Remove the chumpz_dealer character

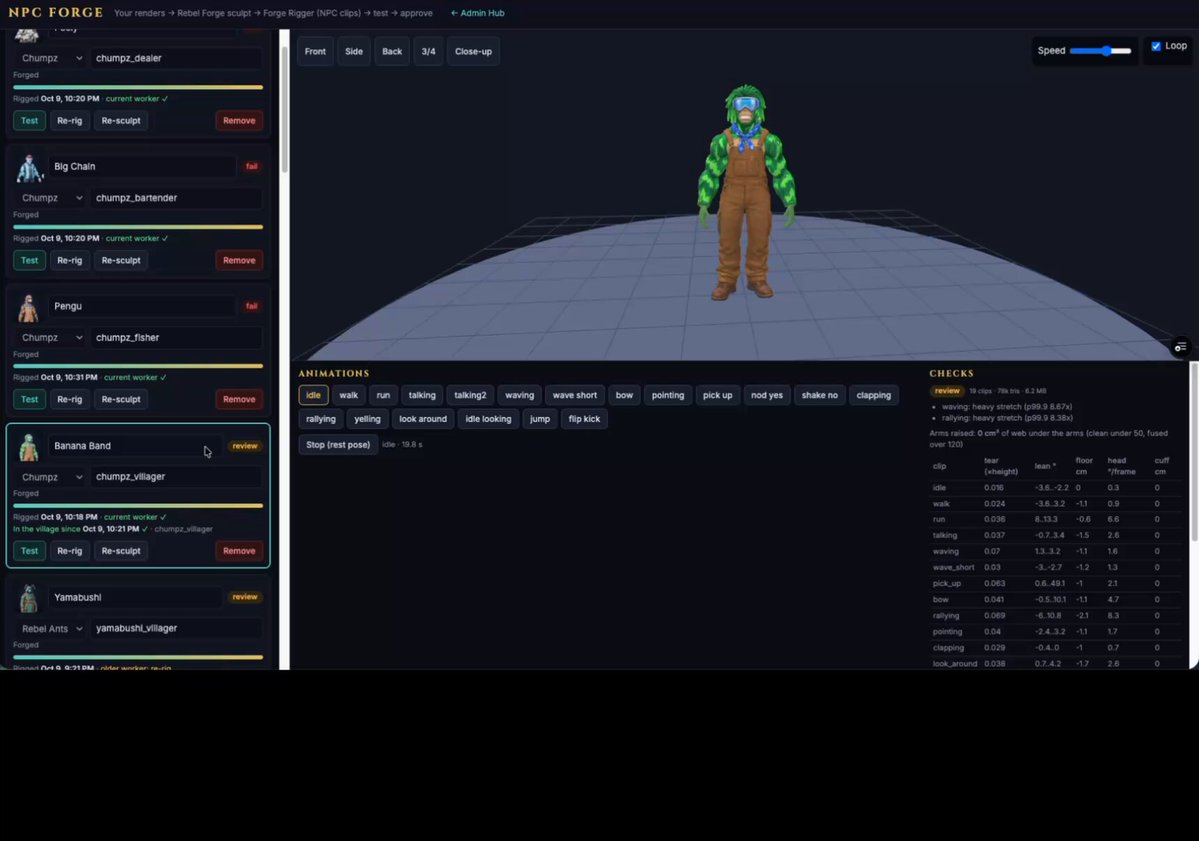click(x=239, y=121)
